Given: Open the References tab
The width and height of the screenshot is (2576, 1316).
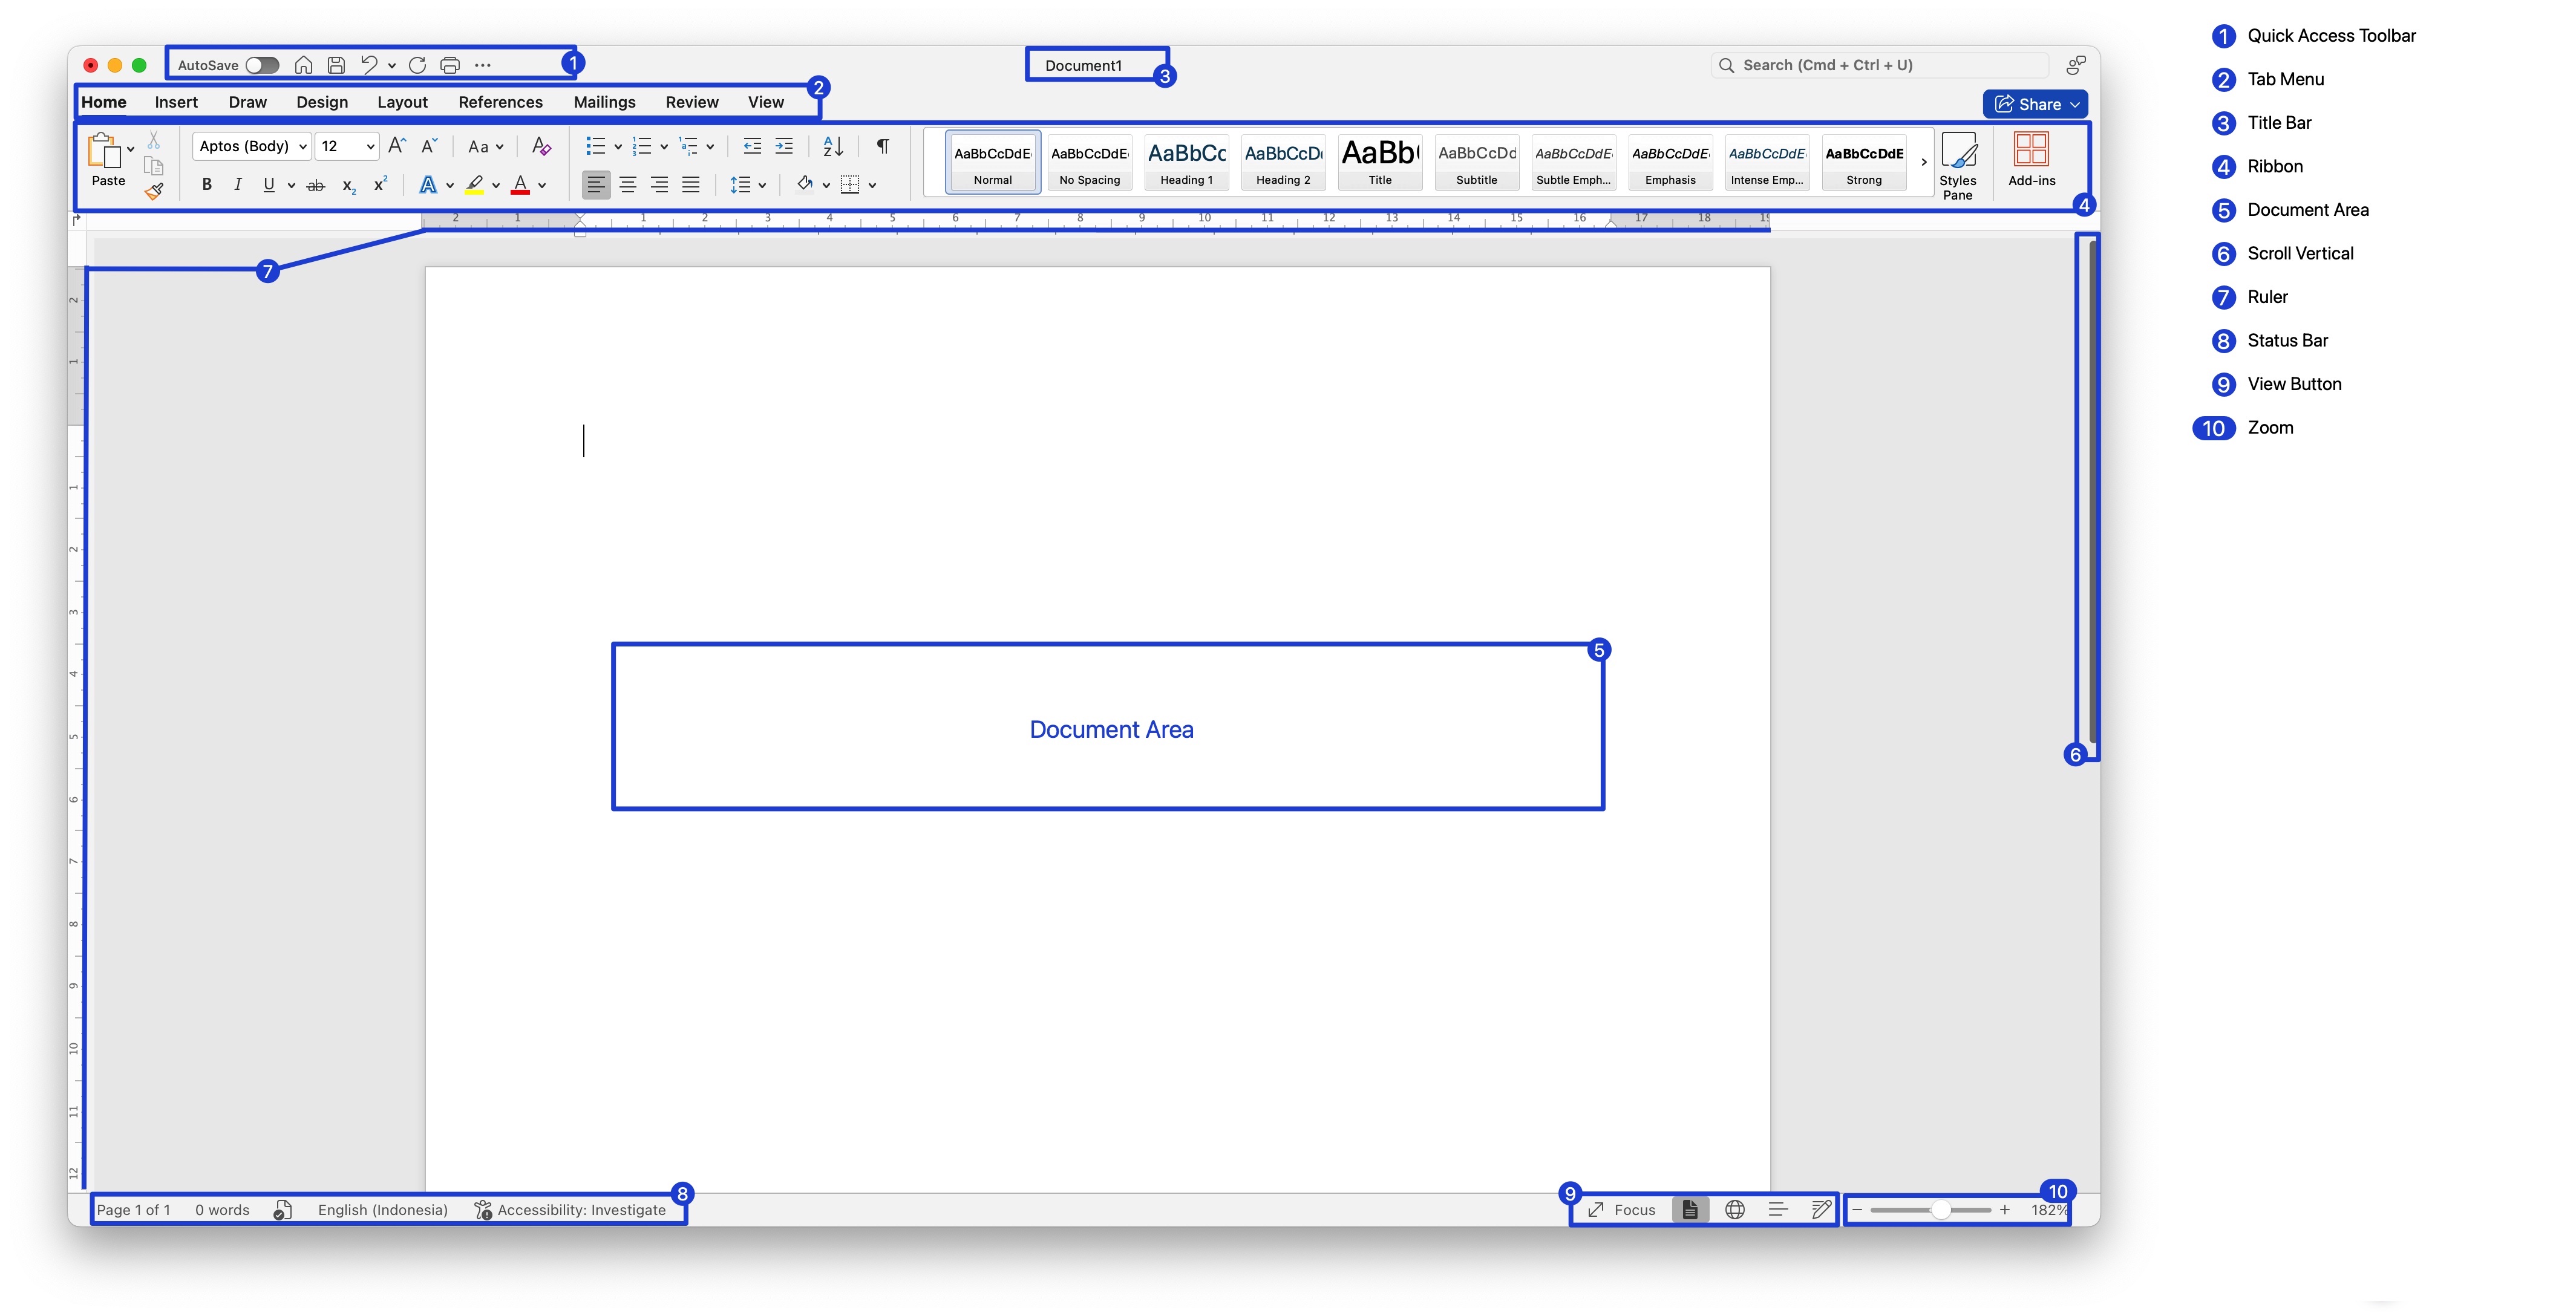Looking at the screenshot, I should (500, 102).
